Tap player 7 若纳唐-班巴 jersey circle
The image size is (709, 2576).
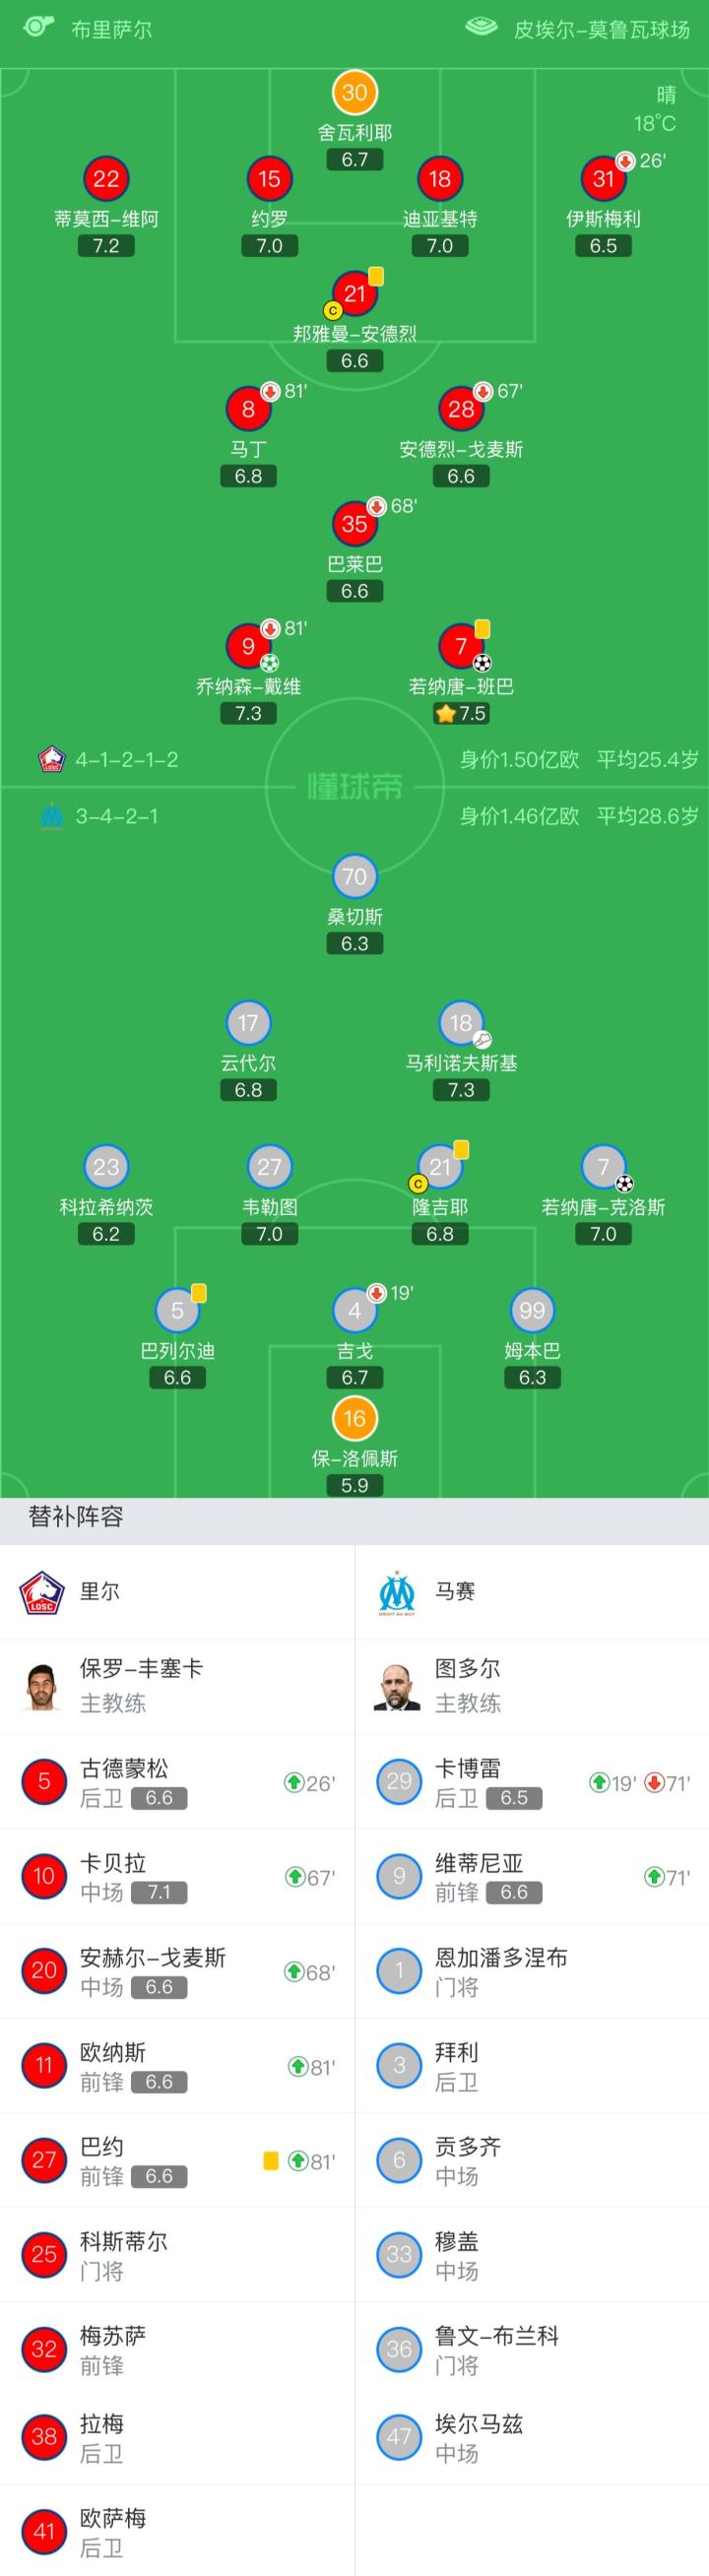click(x=461, y=646)
